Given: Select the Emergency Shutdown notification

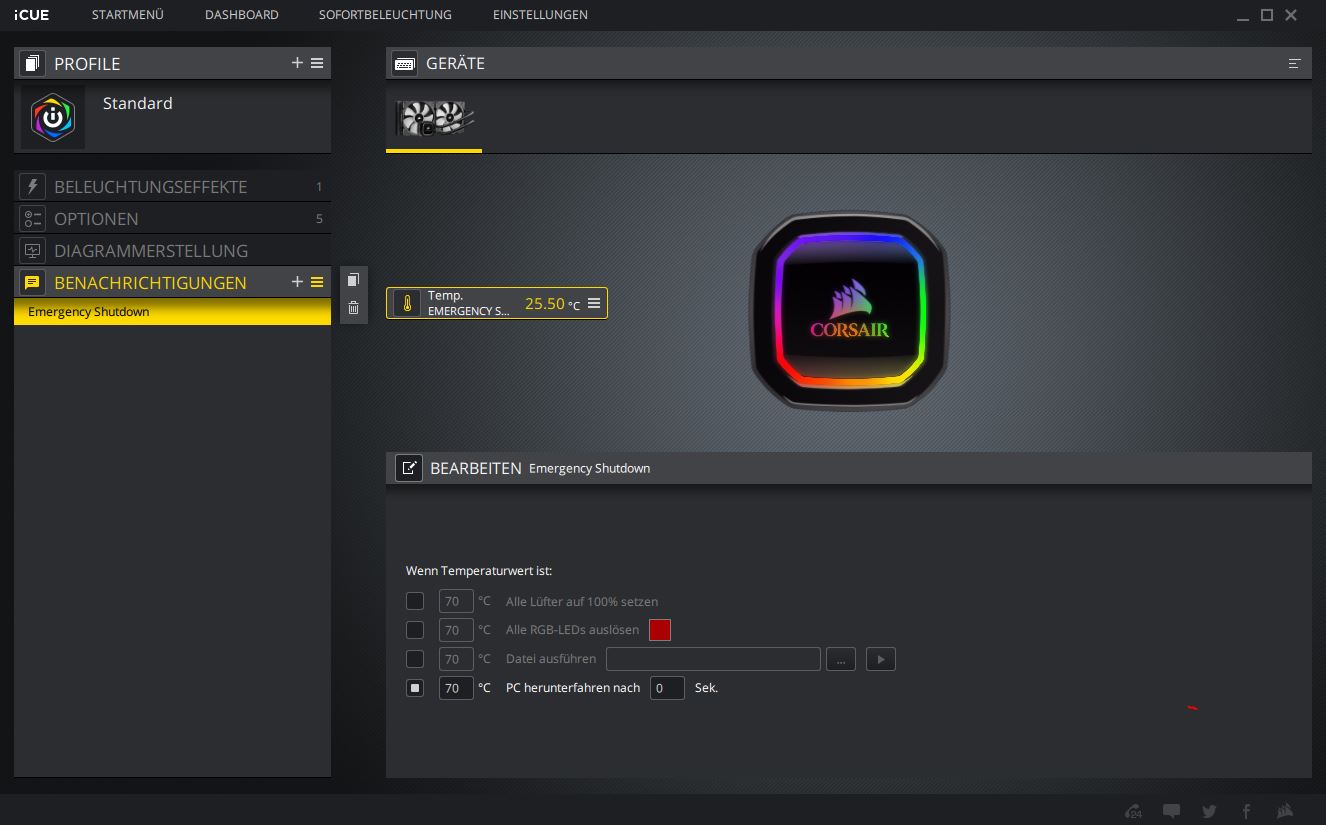Looking at the screenshot, I should pyautogui.click(x=172, y=312).
